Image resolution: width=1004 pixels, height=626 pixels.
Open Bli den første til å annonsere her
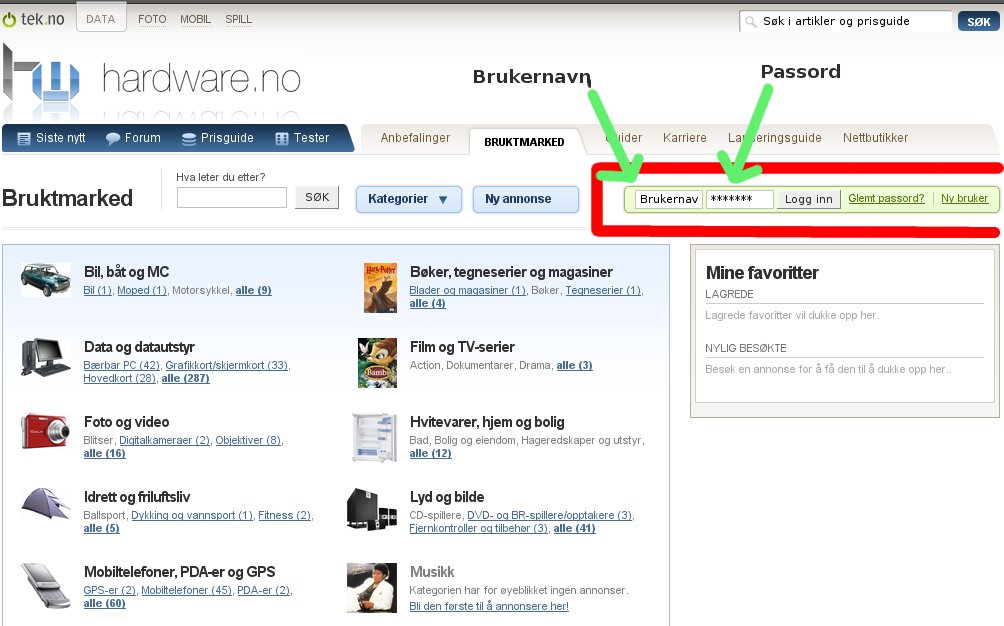point(489,606)
